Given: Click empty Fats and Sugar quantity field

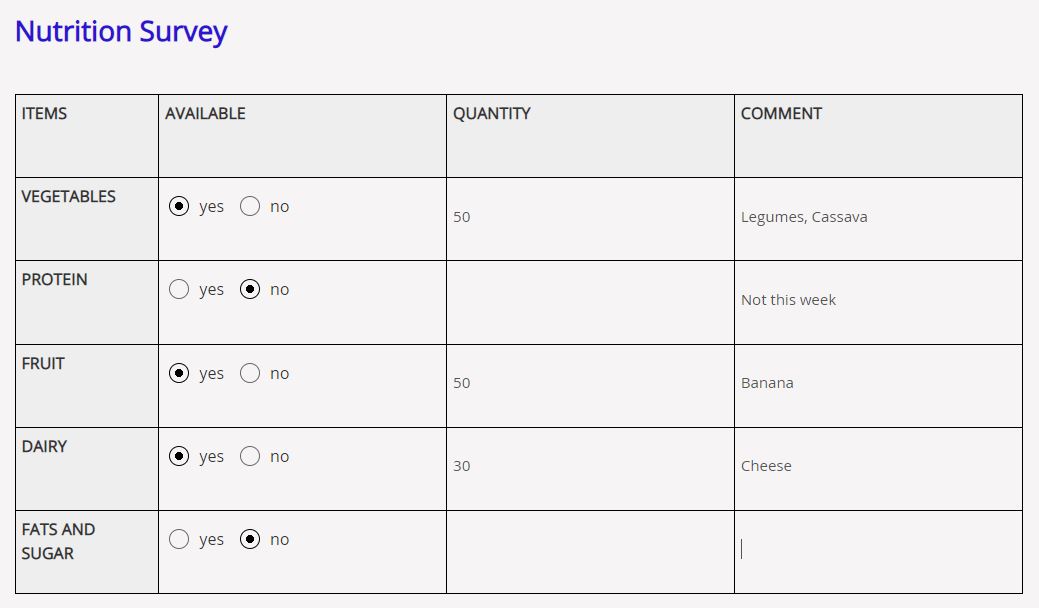Looking at the screenshot, I should click(x=590, y=549).
